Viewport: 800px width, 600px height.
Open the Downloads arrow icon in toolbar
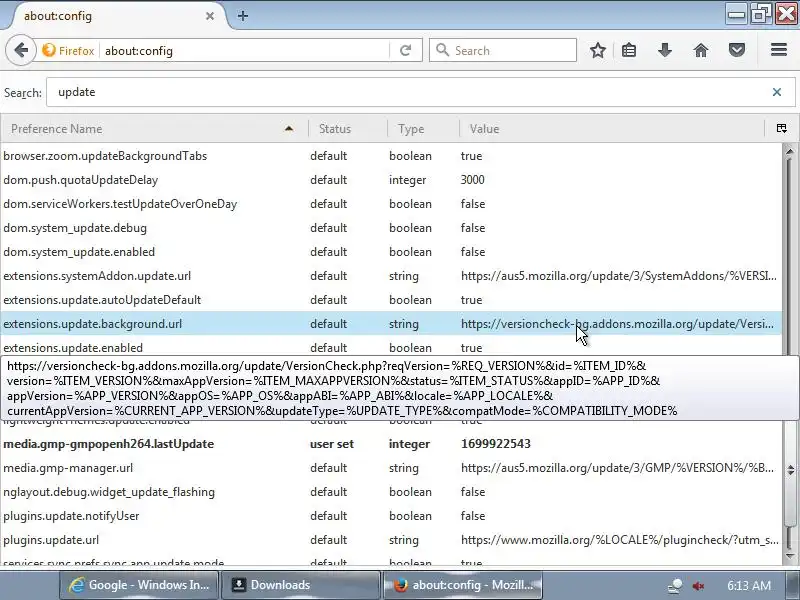pyautogui.click(x=664, y=51)
